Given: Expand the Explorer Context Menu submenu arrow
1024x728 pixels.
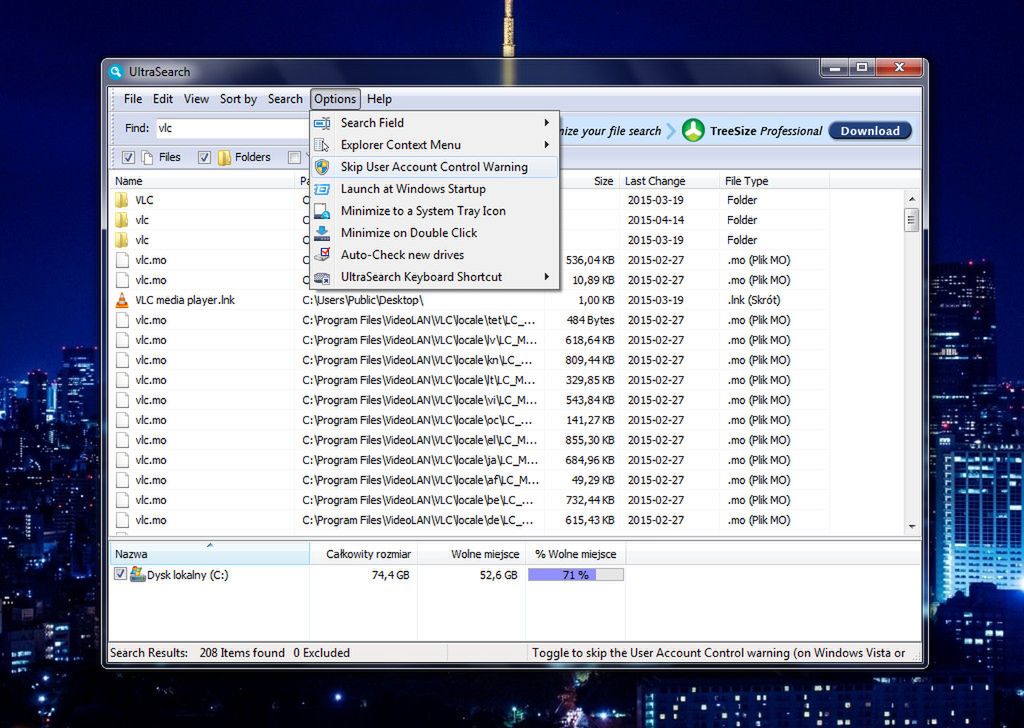Looking at the screenshot, I should (x=546, y=145).
